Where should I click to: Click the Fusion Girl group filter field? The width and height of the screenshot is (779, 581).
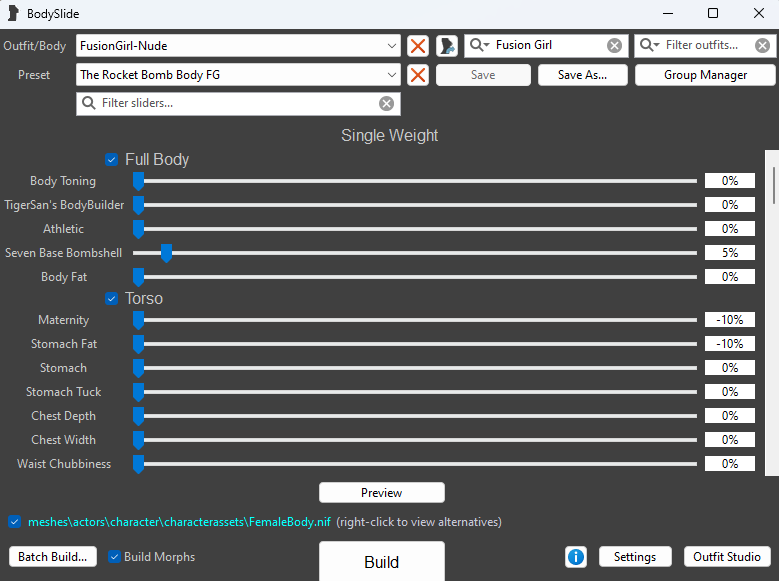point(546,45)
